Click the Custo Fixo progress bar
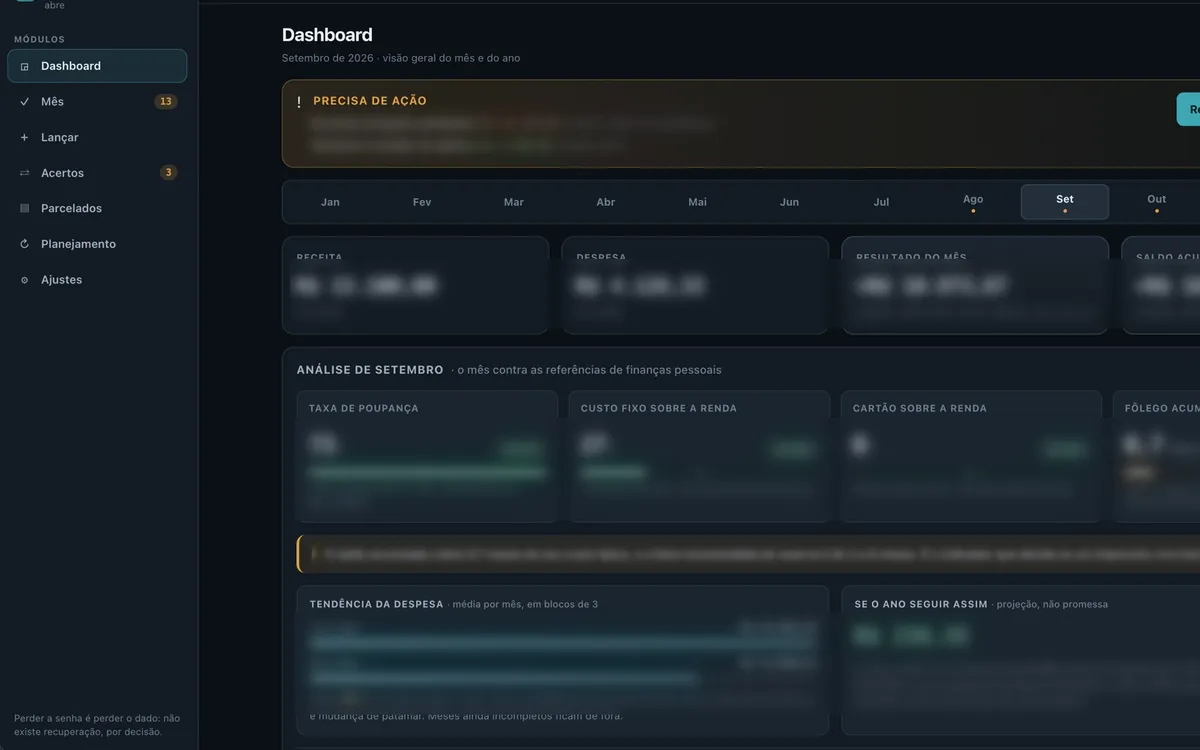Viewport: 1200px width, 750px height. coord(699,472)
